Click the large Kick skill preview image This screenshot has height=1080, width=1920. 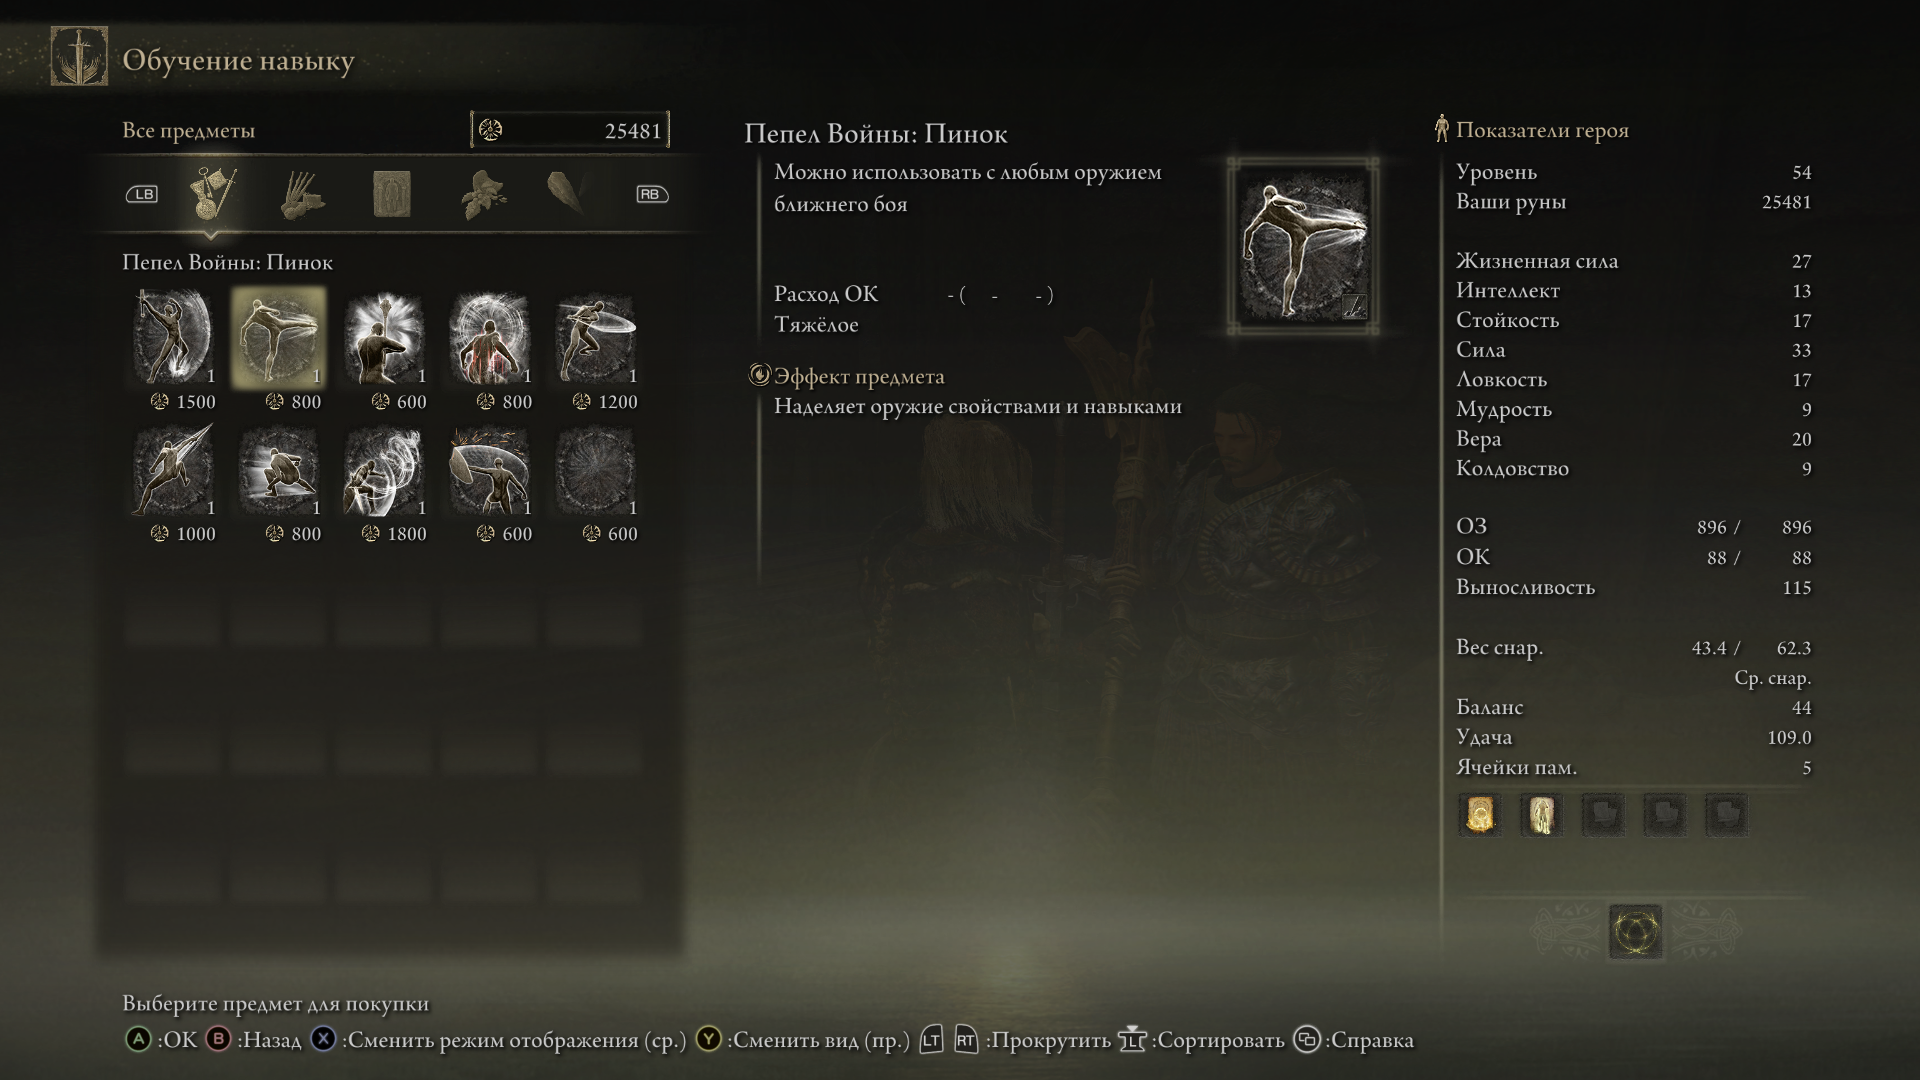click(x=1303, y=246)
